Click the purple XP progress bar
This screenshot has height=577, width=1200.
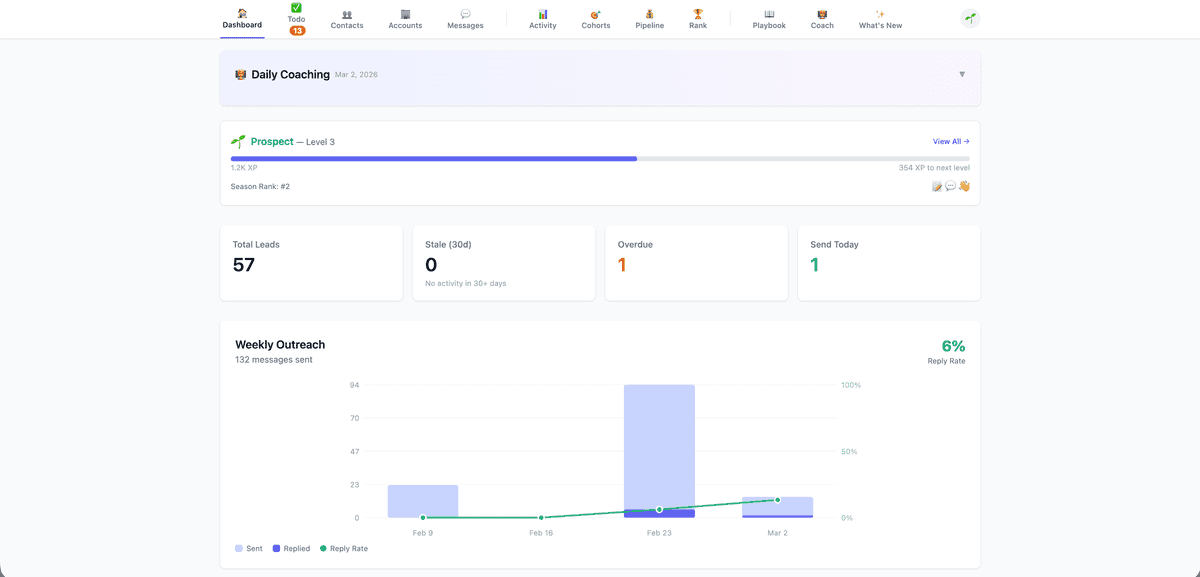[x=430, y=158]
